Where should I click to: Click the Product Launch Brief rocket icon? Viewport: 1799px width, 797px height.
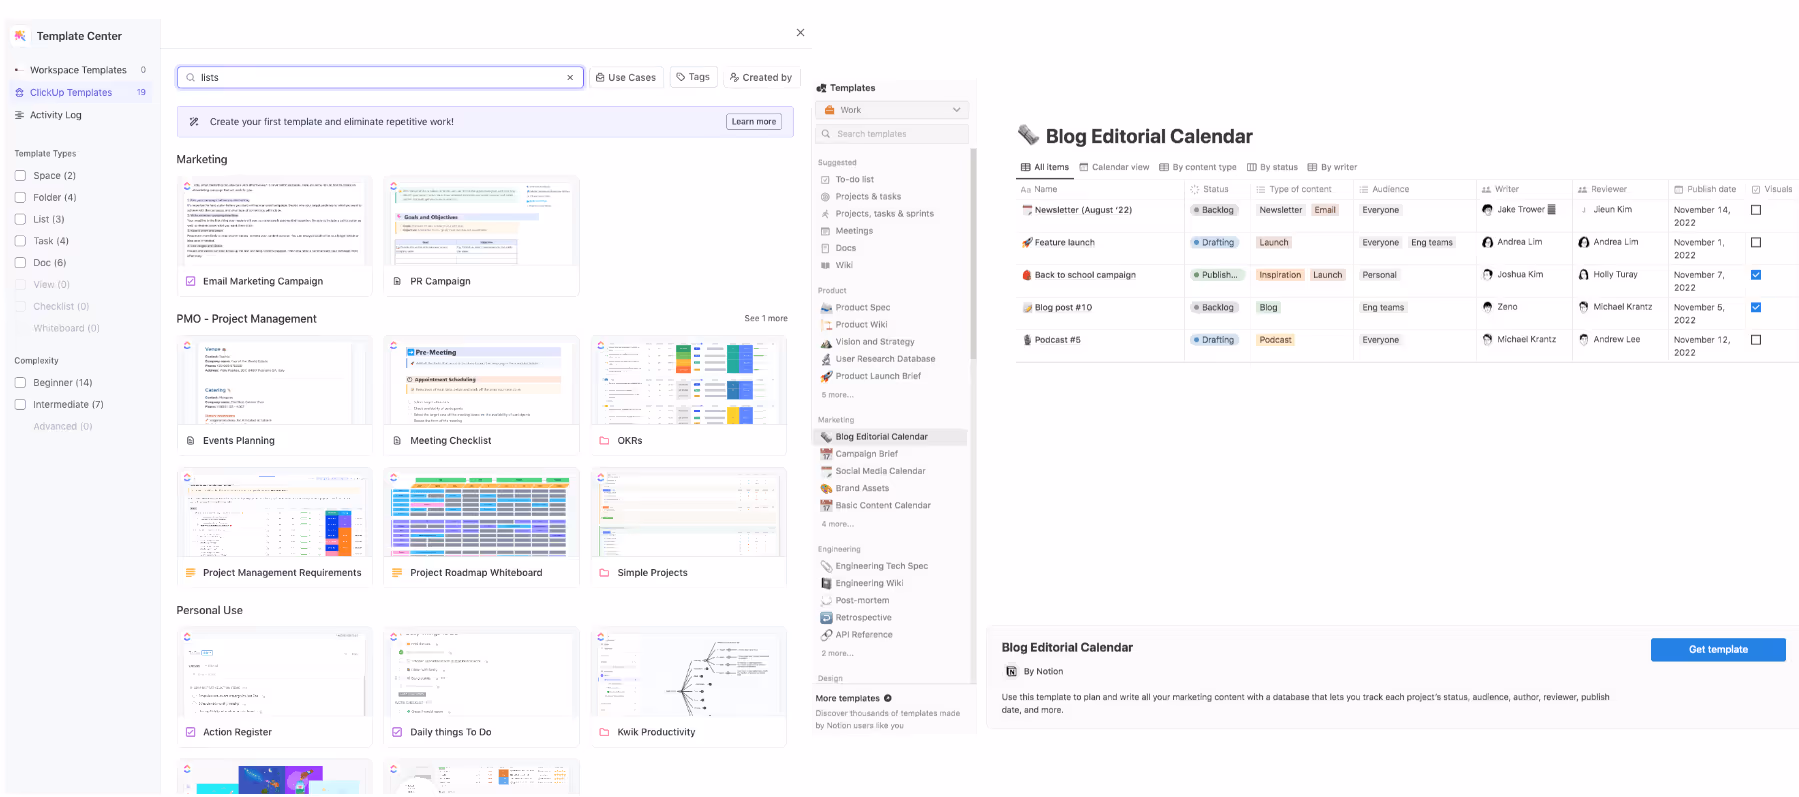pos(826,376)
